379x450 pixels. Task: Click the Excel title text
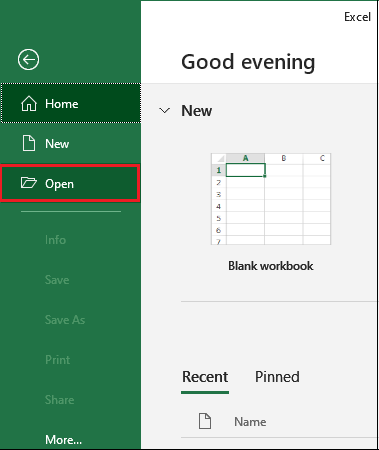pyautogui.click(x=357, y=17)
